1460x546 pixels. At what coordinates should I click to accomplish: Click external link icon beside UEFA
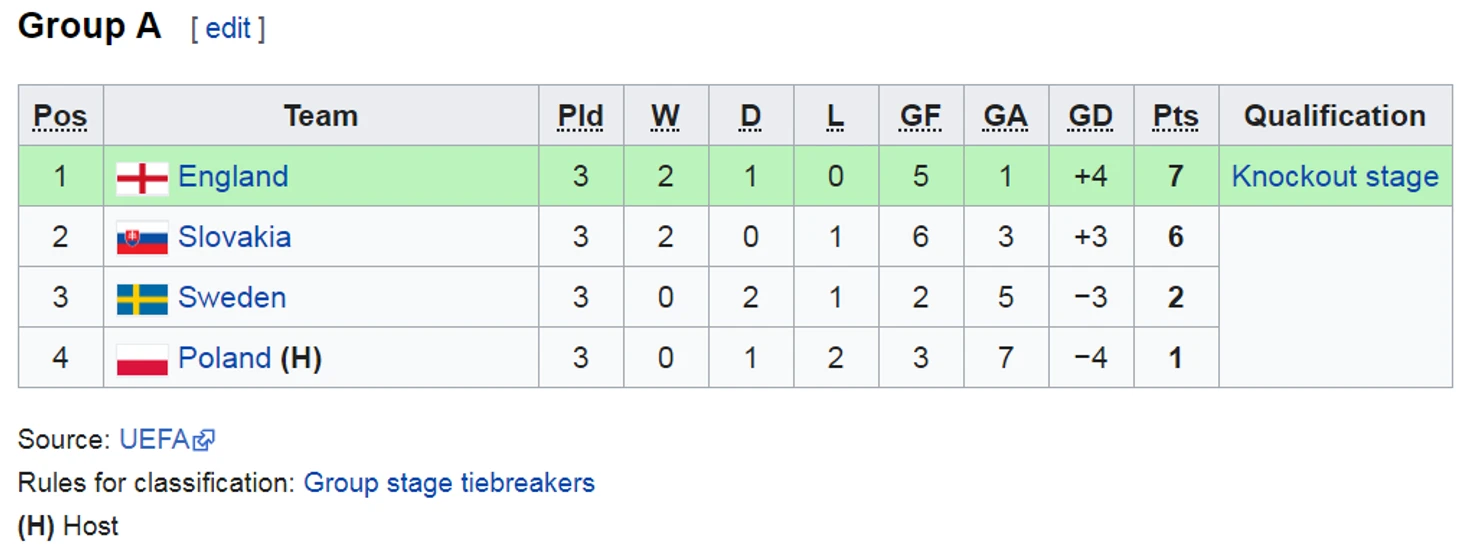(205, 440)
